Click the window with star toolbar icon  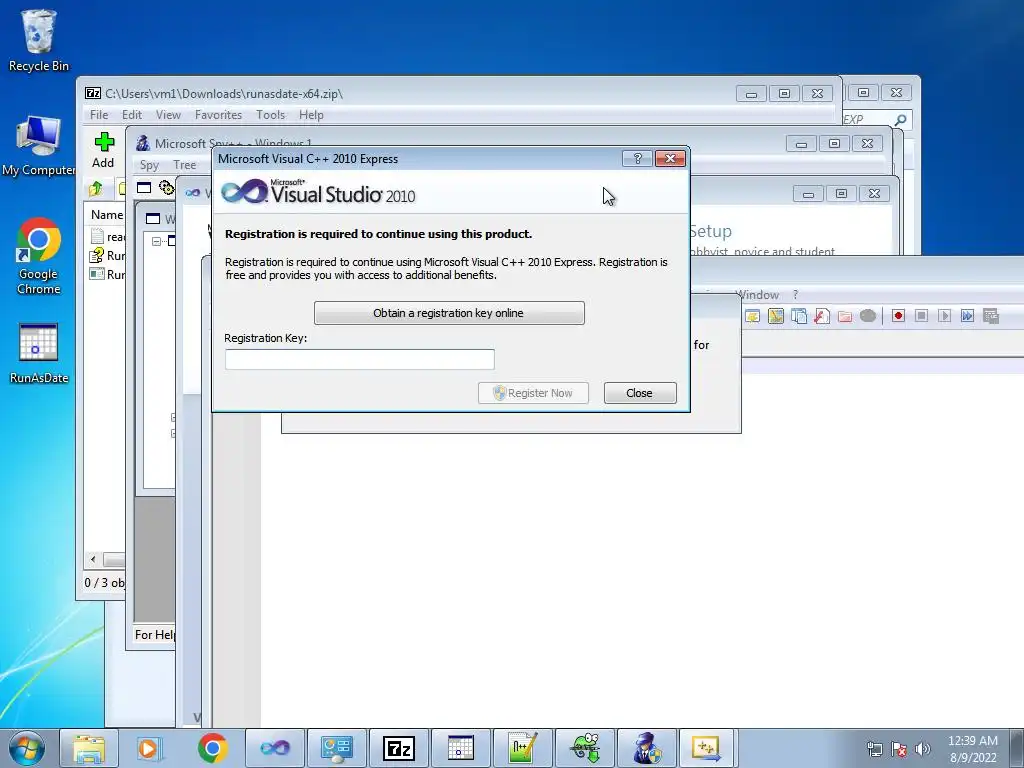[x=752, y=317]
